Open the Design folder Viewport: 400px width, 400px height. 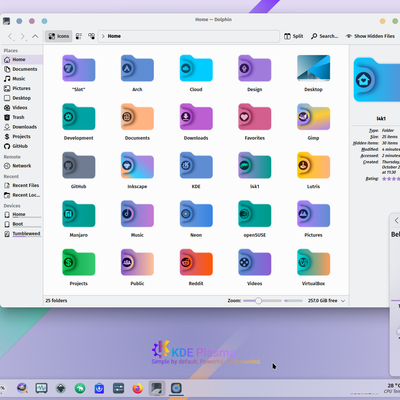coord(255,68)
